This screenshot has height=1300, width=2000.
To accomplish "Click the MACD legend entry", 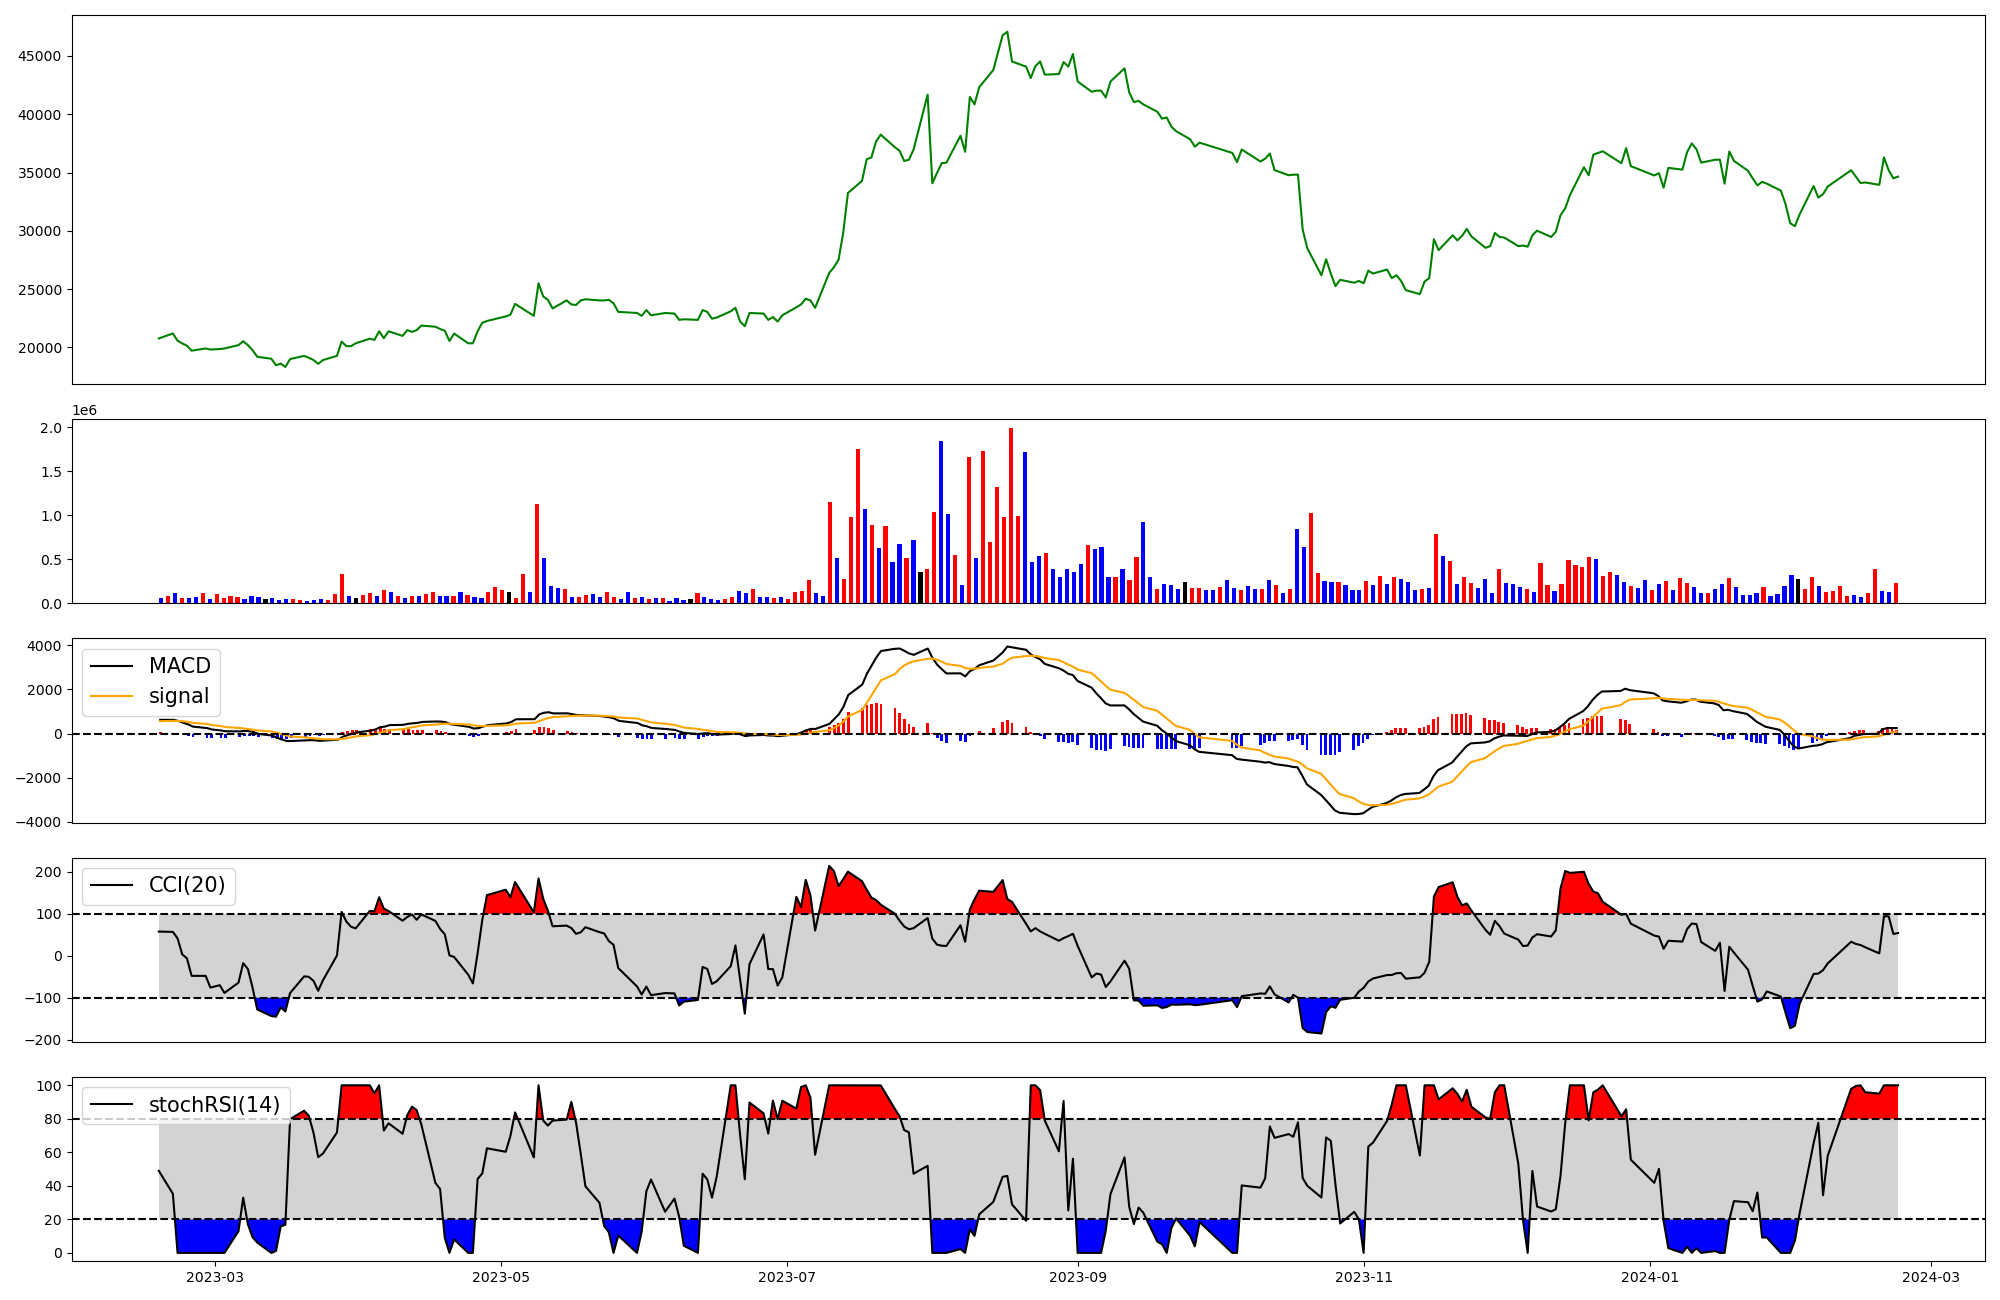I will click(x=179, y=666).
